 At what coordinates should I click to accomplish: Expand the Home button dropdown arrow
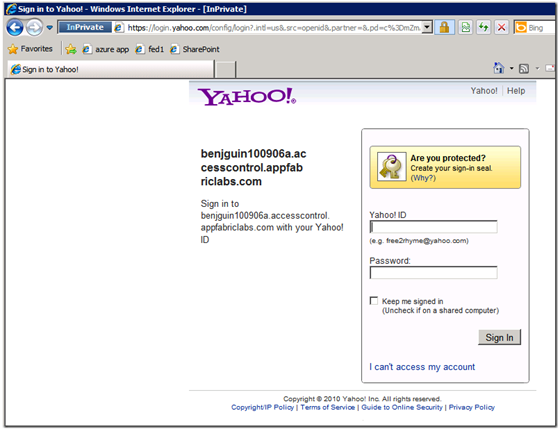tap(511, 68)
